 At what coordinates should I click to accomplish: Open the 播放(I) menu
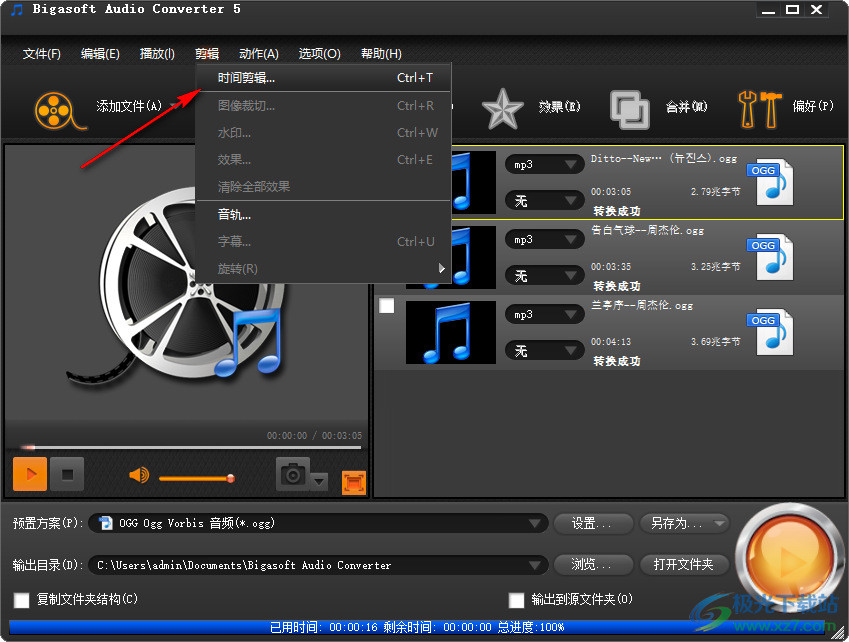[157, 54]
